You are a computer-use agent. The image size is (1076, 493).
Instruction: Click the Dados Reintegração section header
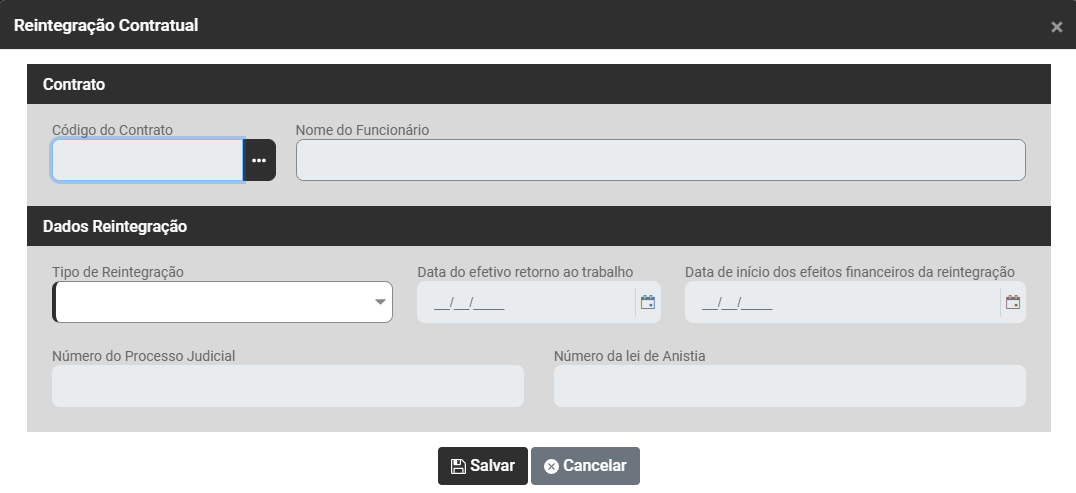(x=115, y=227)
